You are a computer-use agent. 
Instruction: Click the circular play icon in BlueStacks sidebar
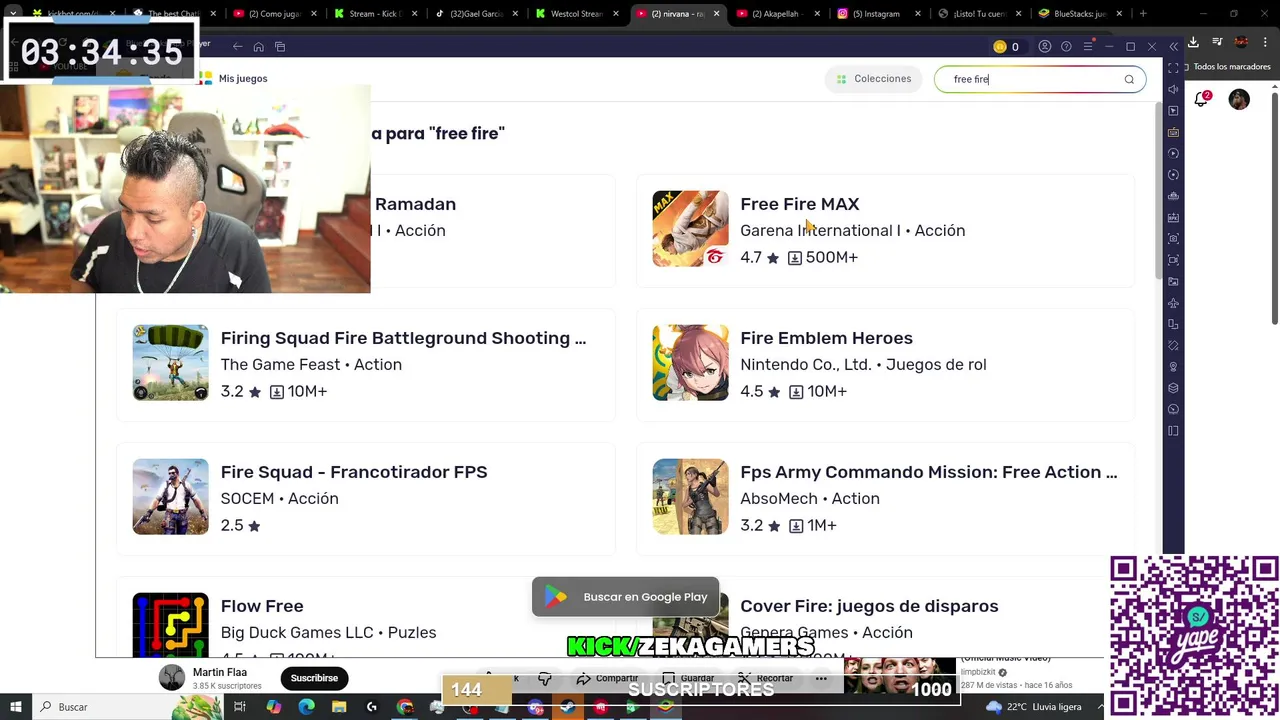pos(1174,153)
